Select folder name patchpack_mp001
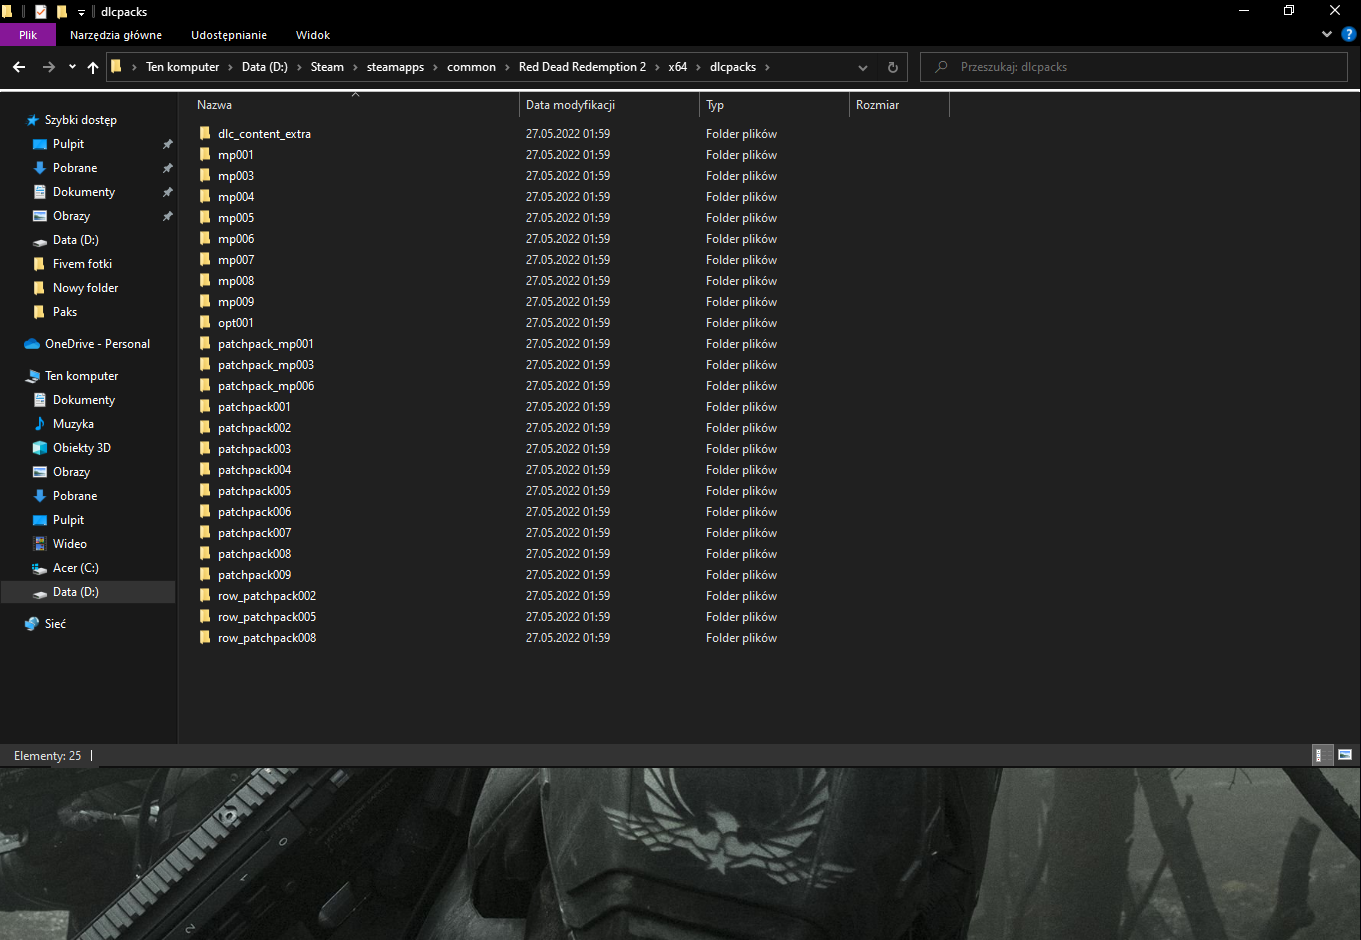 tap(266, 344)
